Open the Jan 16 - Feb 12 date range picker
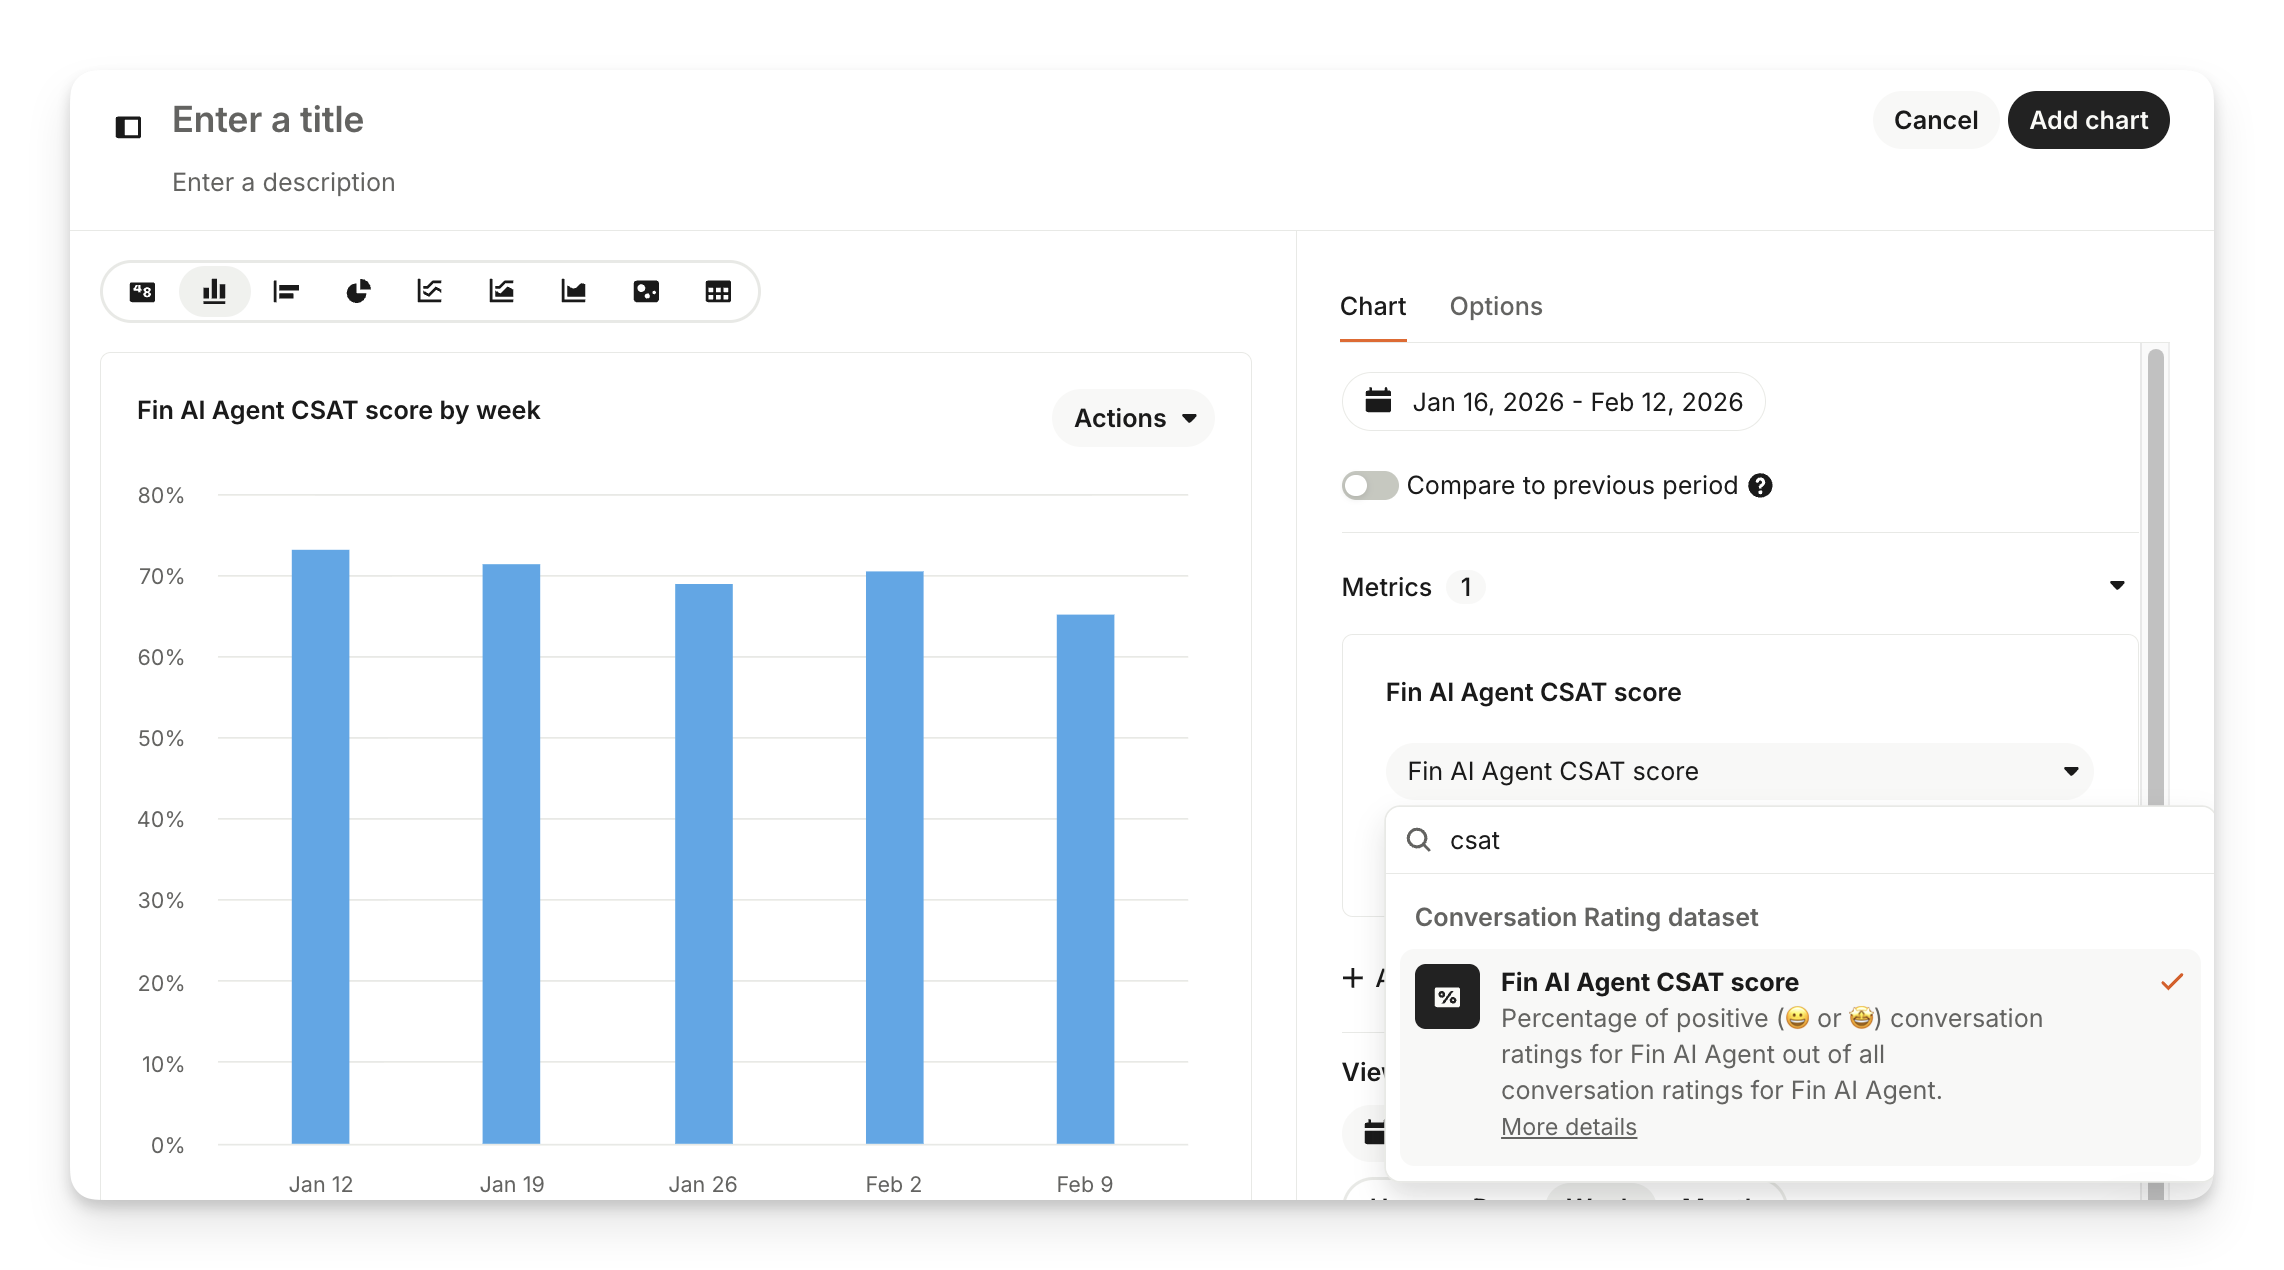 pos(1553,402)
